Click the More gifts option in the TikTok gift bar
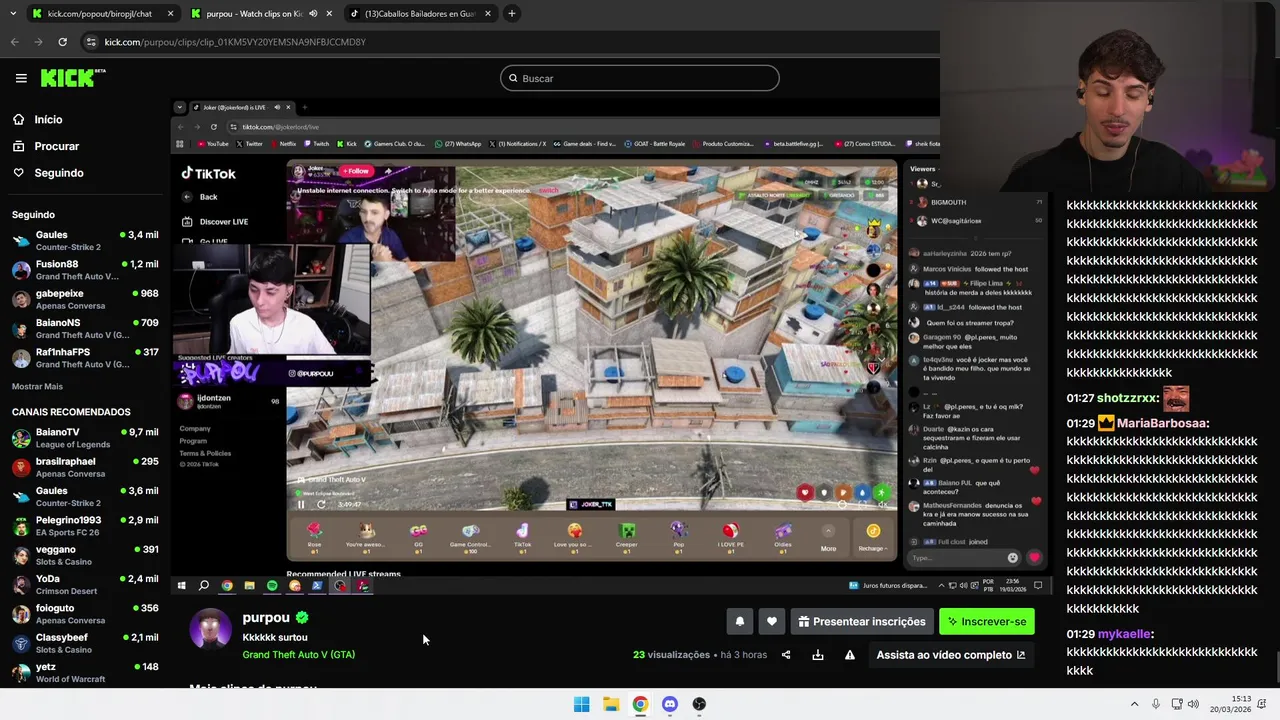Screen dimensions: 1280x720 pyautogui.click(x=828, y=537)
